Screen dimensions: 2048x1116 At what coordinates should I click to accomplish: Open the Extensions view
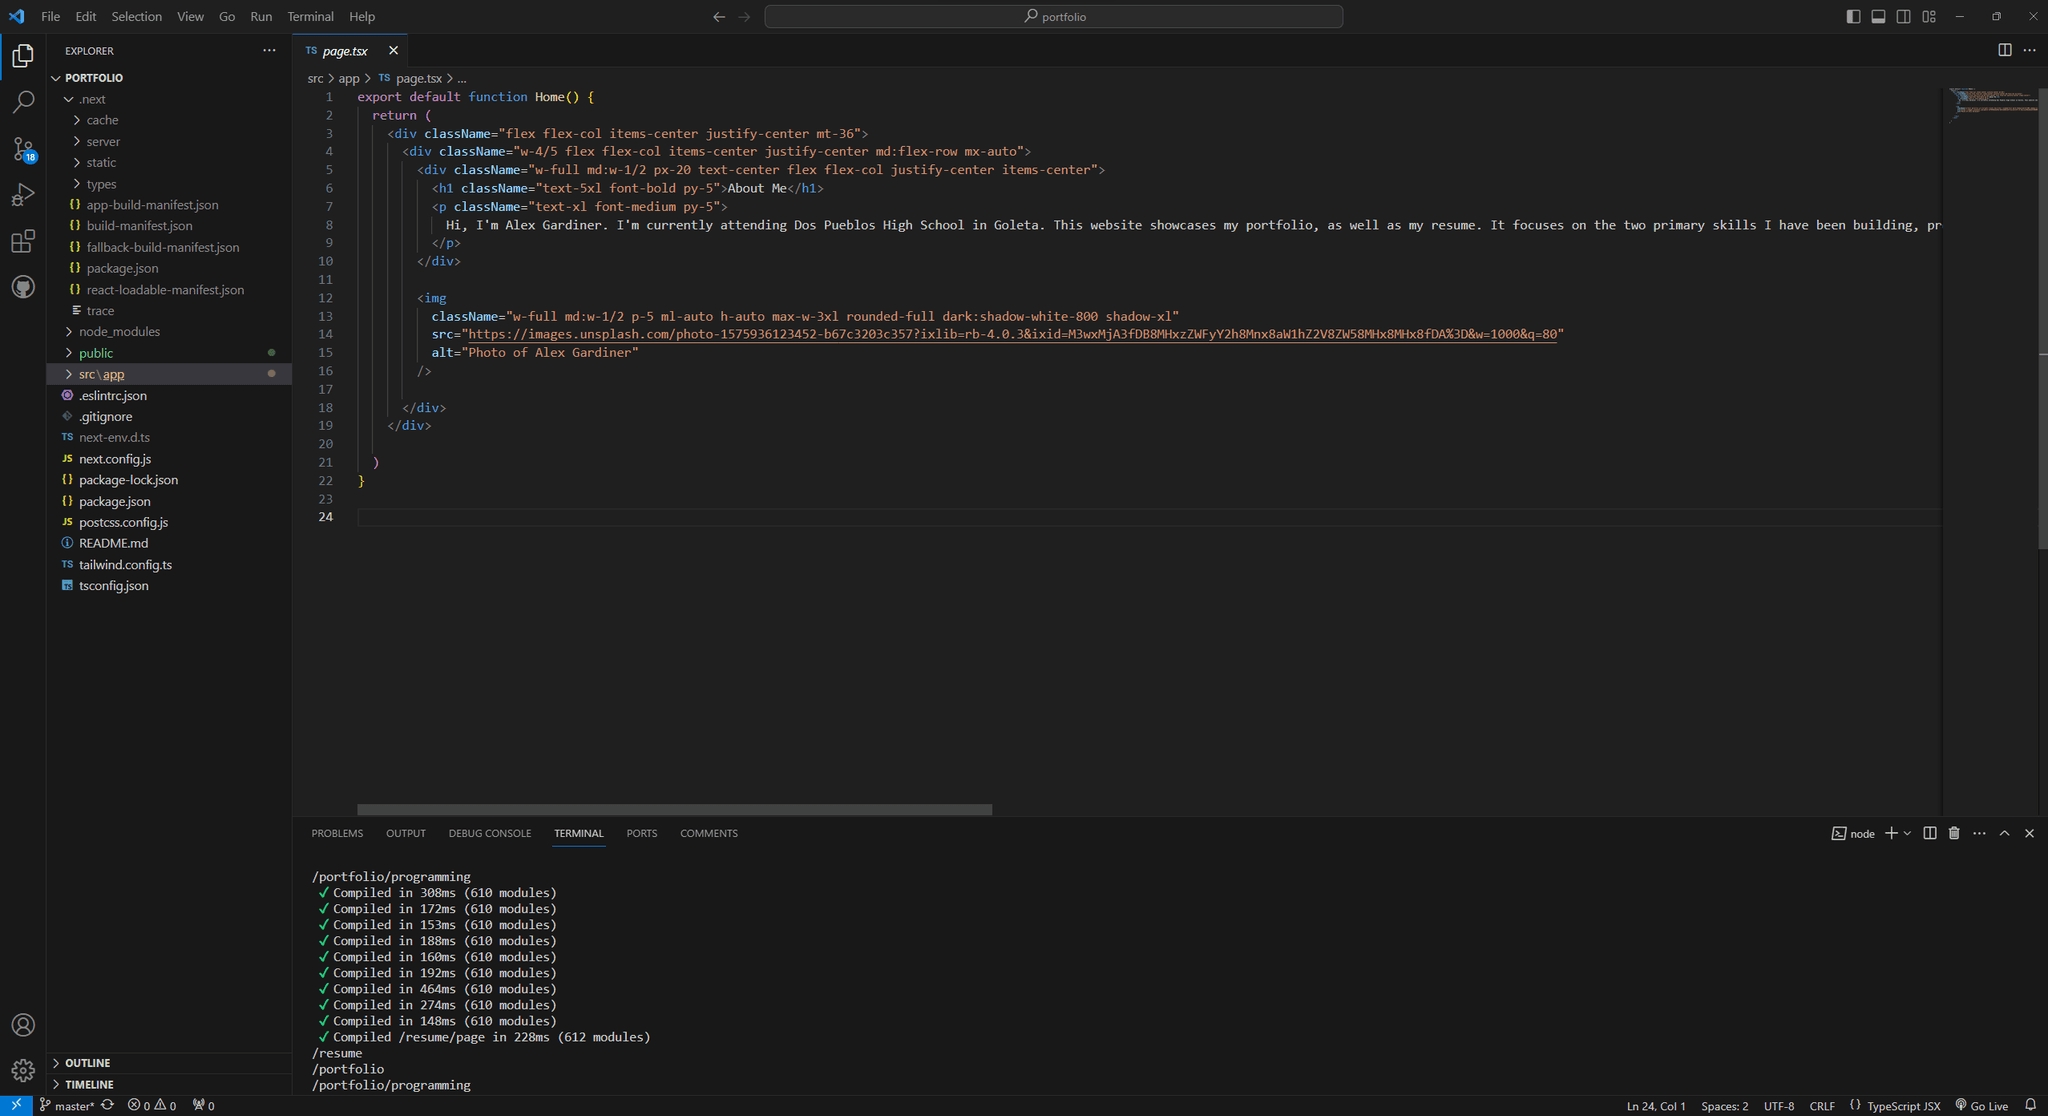pos(23,241)
